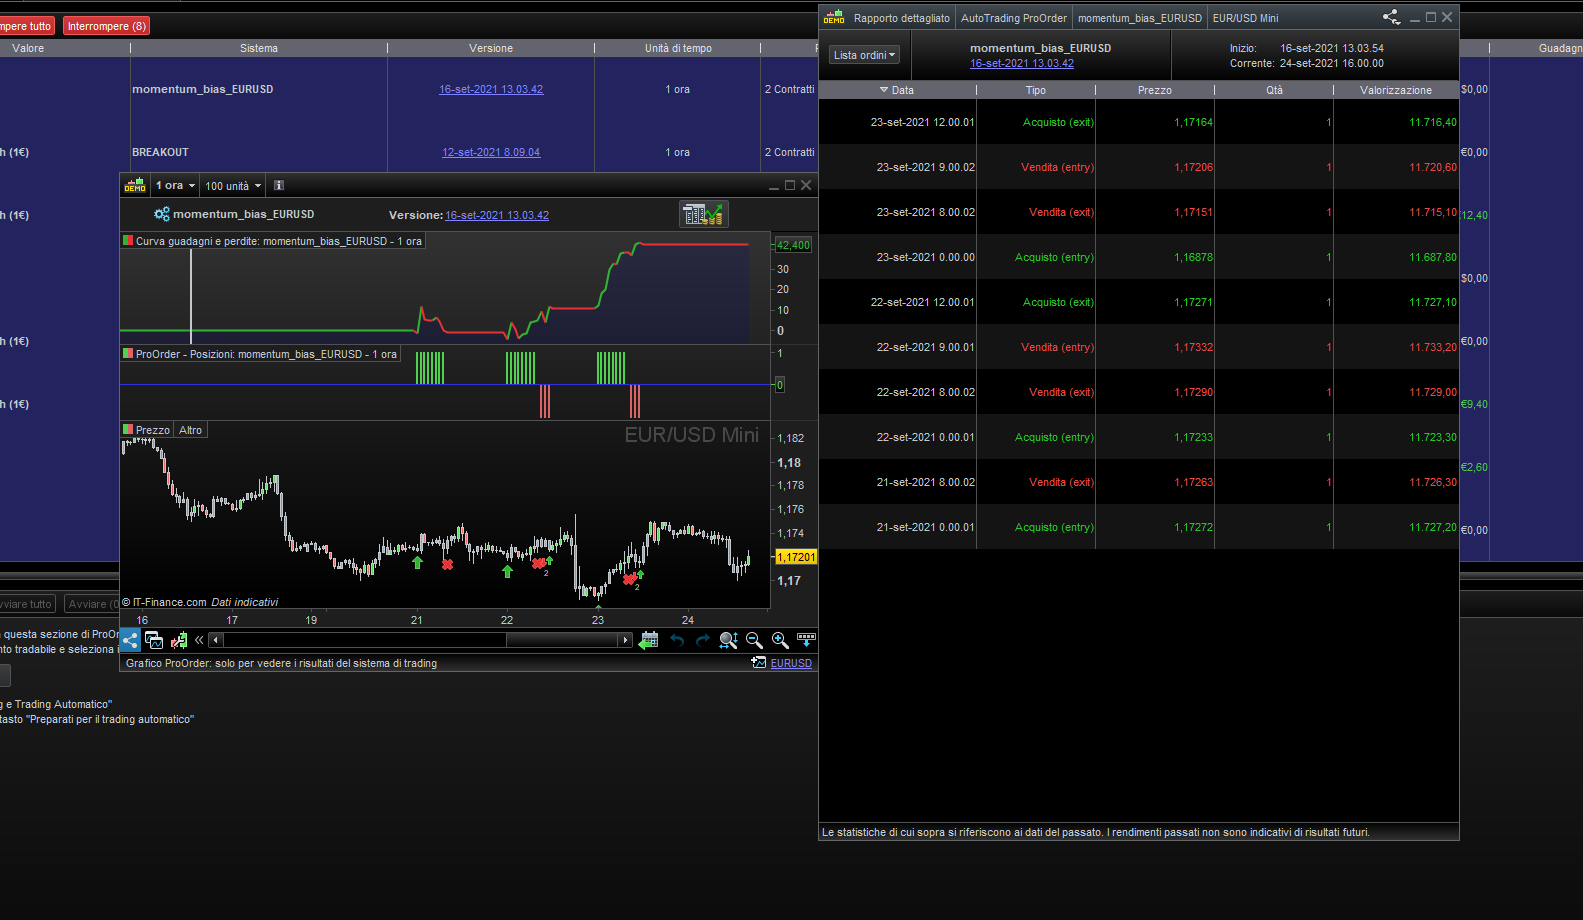Viewport: 1583px width, 920px height.
Task: Open the 100 unità dropdown
Action: coord(233,185)
